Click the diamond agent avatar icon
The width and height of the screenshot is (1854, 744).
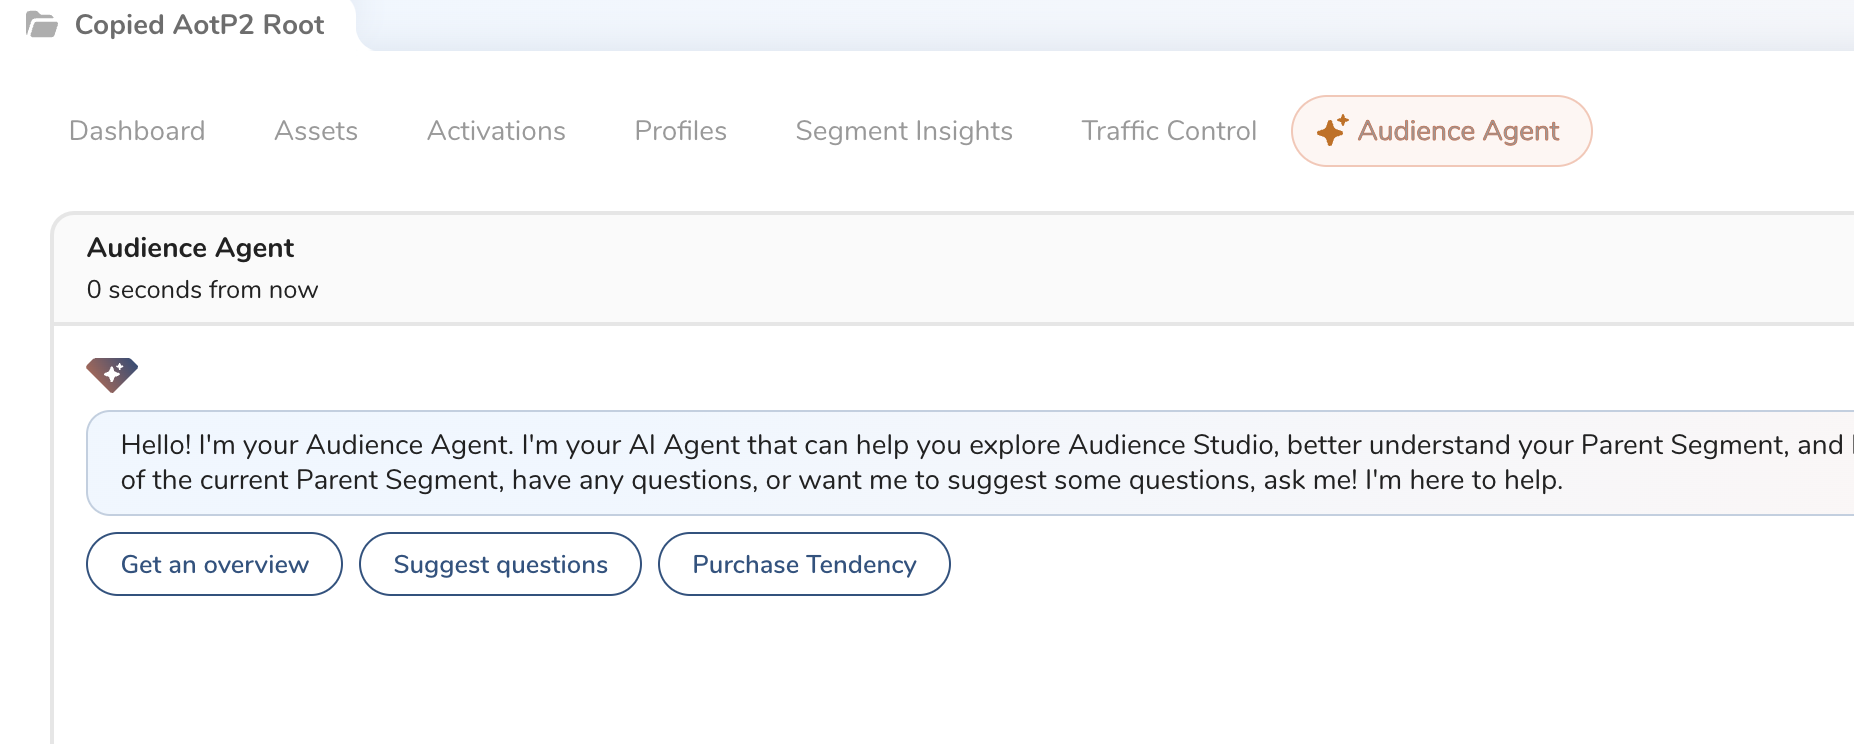[x=112, y=374]
